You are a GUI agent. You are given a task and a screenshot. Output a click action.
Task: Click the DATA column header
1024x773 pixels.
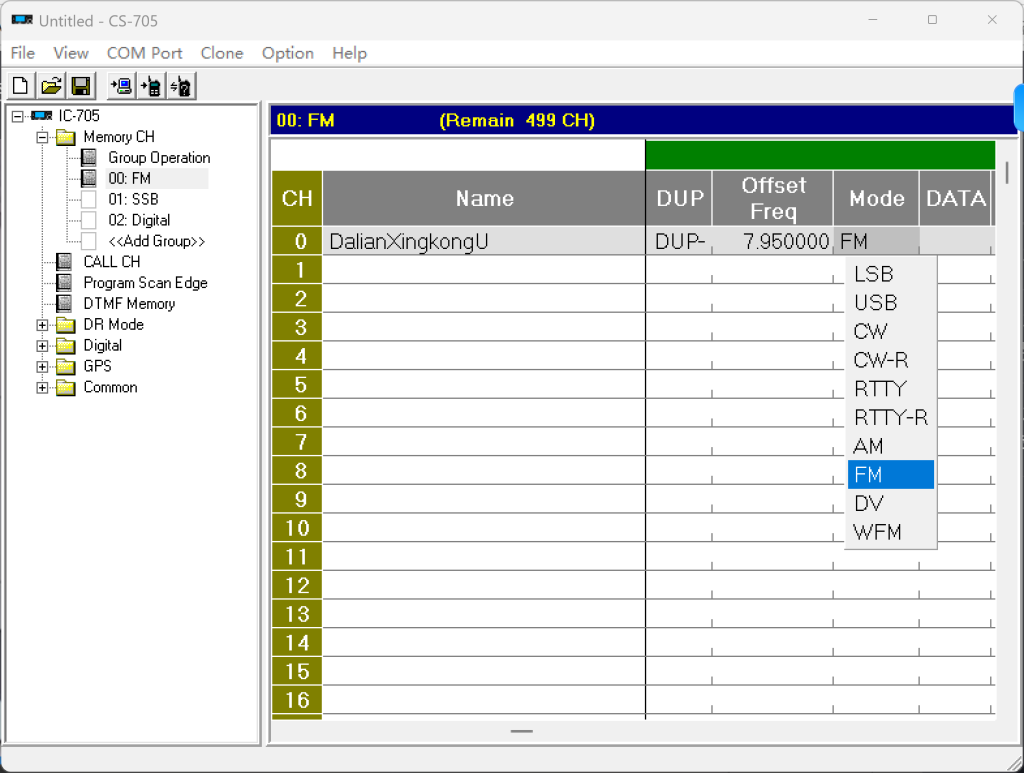click(955, 198)
